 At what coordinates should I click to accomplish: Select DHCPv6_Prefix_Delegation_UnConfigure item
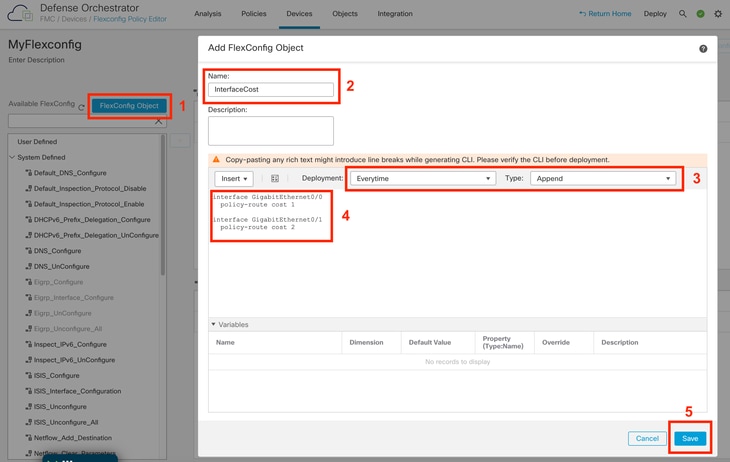coord(96,235)
